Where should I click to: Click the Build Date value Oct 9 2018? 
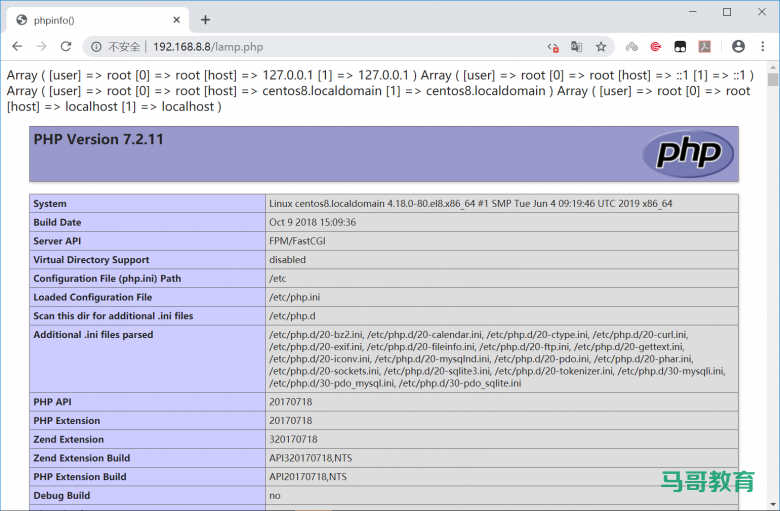312,222
